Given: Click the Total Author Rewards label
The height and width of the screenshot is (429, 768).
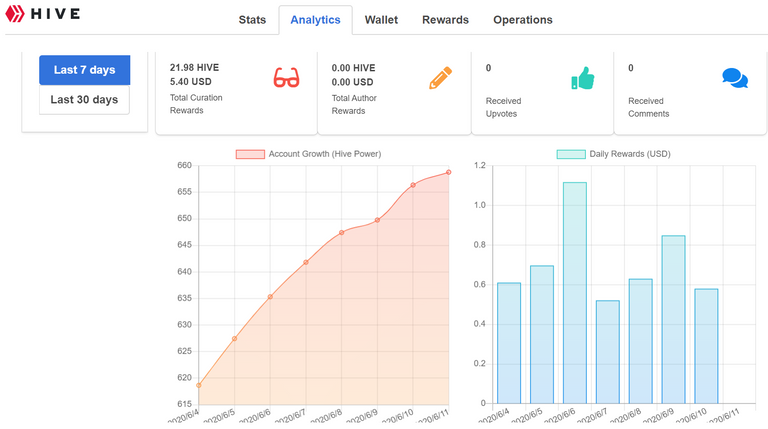Looking at the screenshot, I should click(x=354, y=105).
